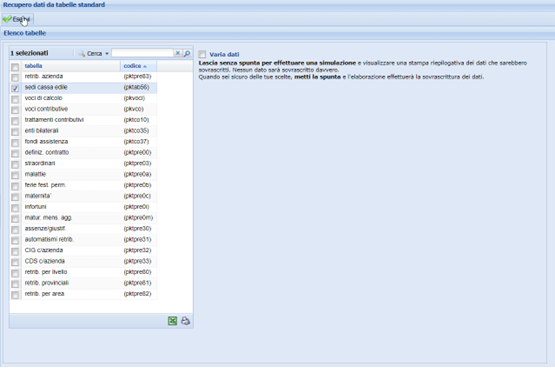
Task: Check the CIG c/azienda checkbox
Action: pos(15,252)
